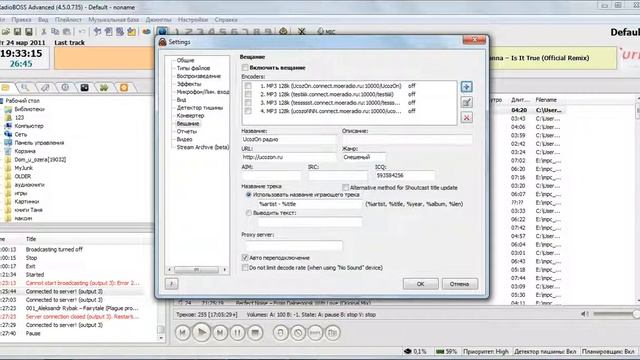Select the Библиотеки folder in tree
The height and width of the screenshot is (360, 640).
pos(29,109)
